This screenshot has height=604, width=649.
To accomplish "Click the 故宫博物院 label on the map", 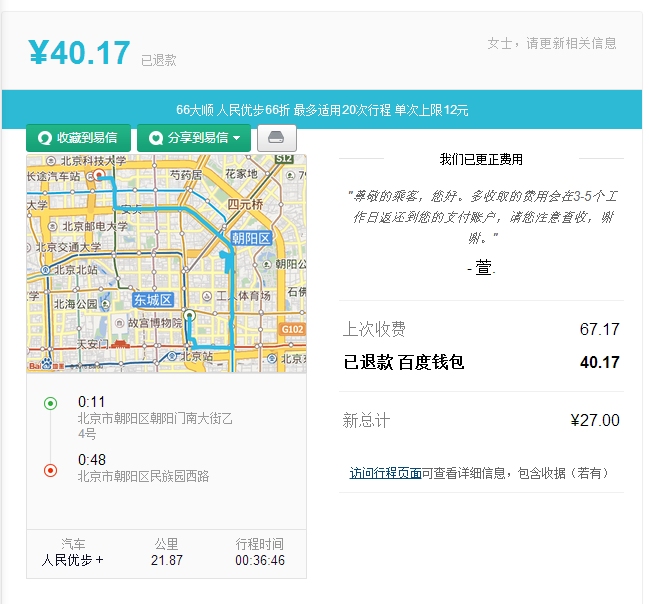I will [x=154, y=322].
